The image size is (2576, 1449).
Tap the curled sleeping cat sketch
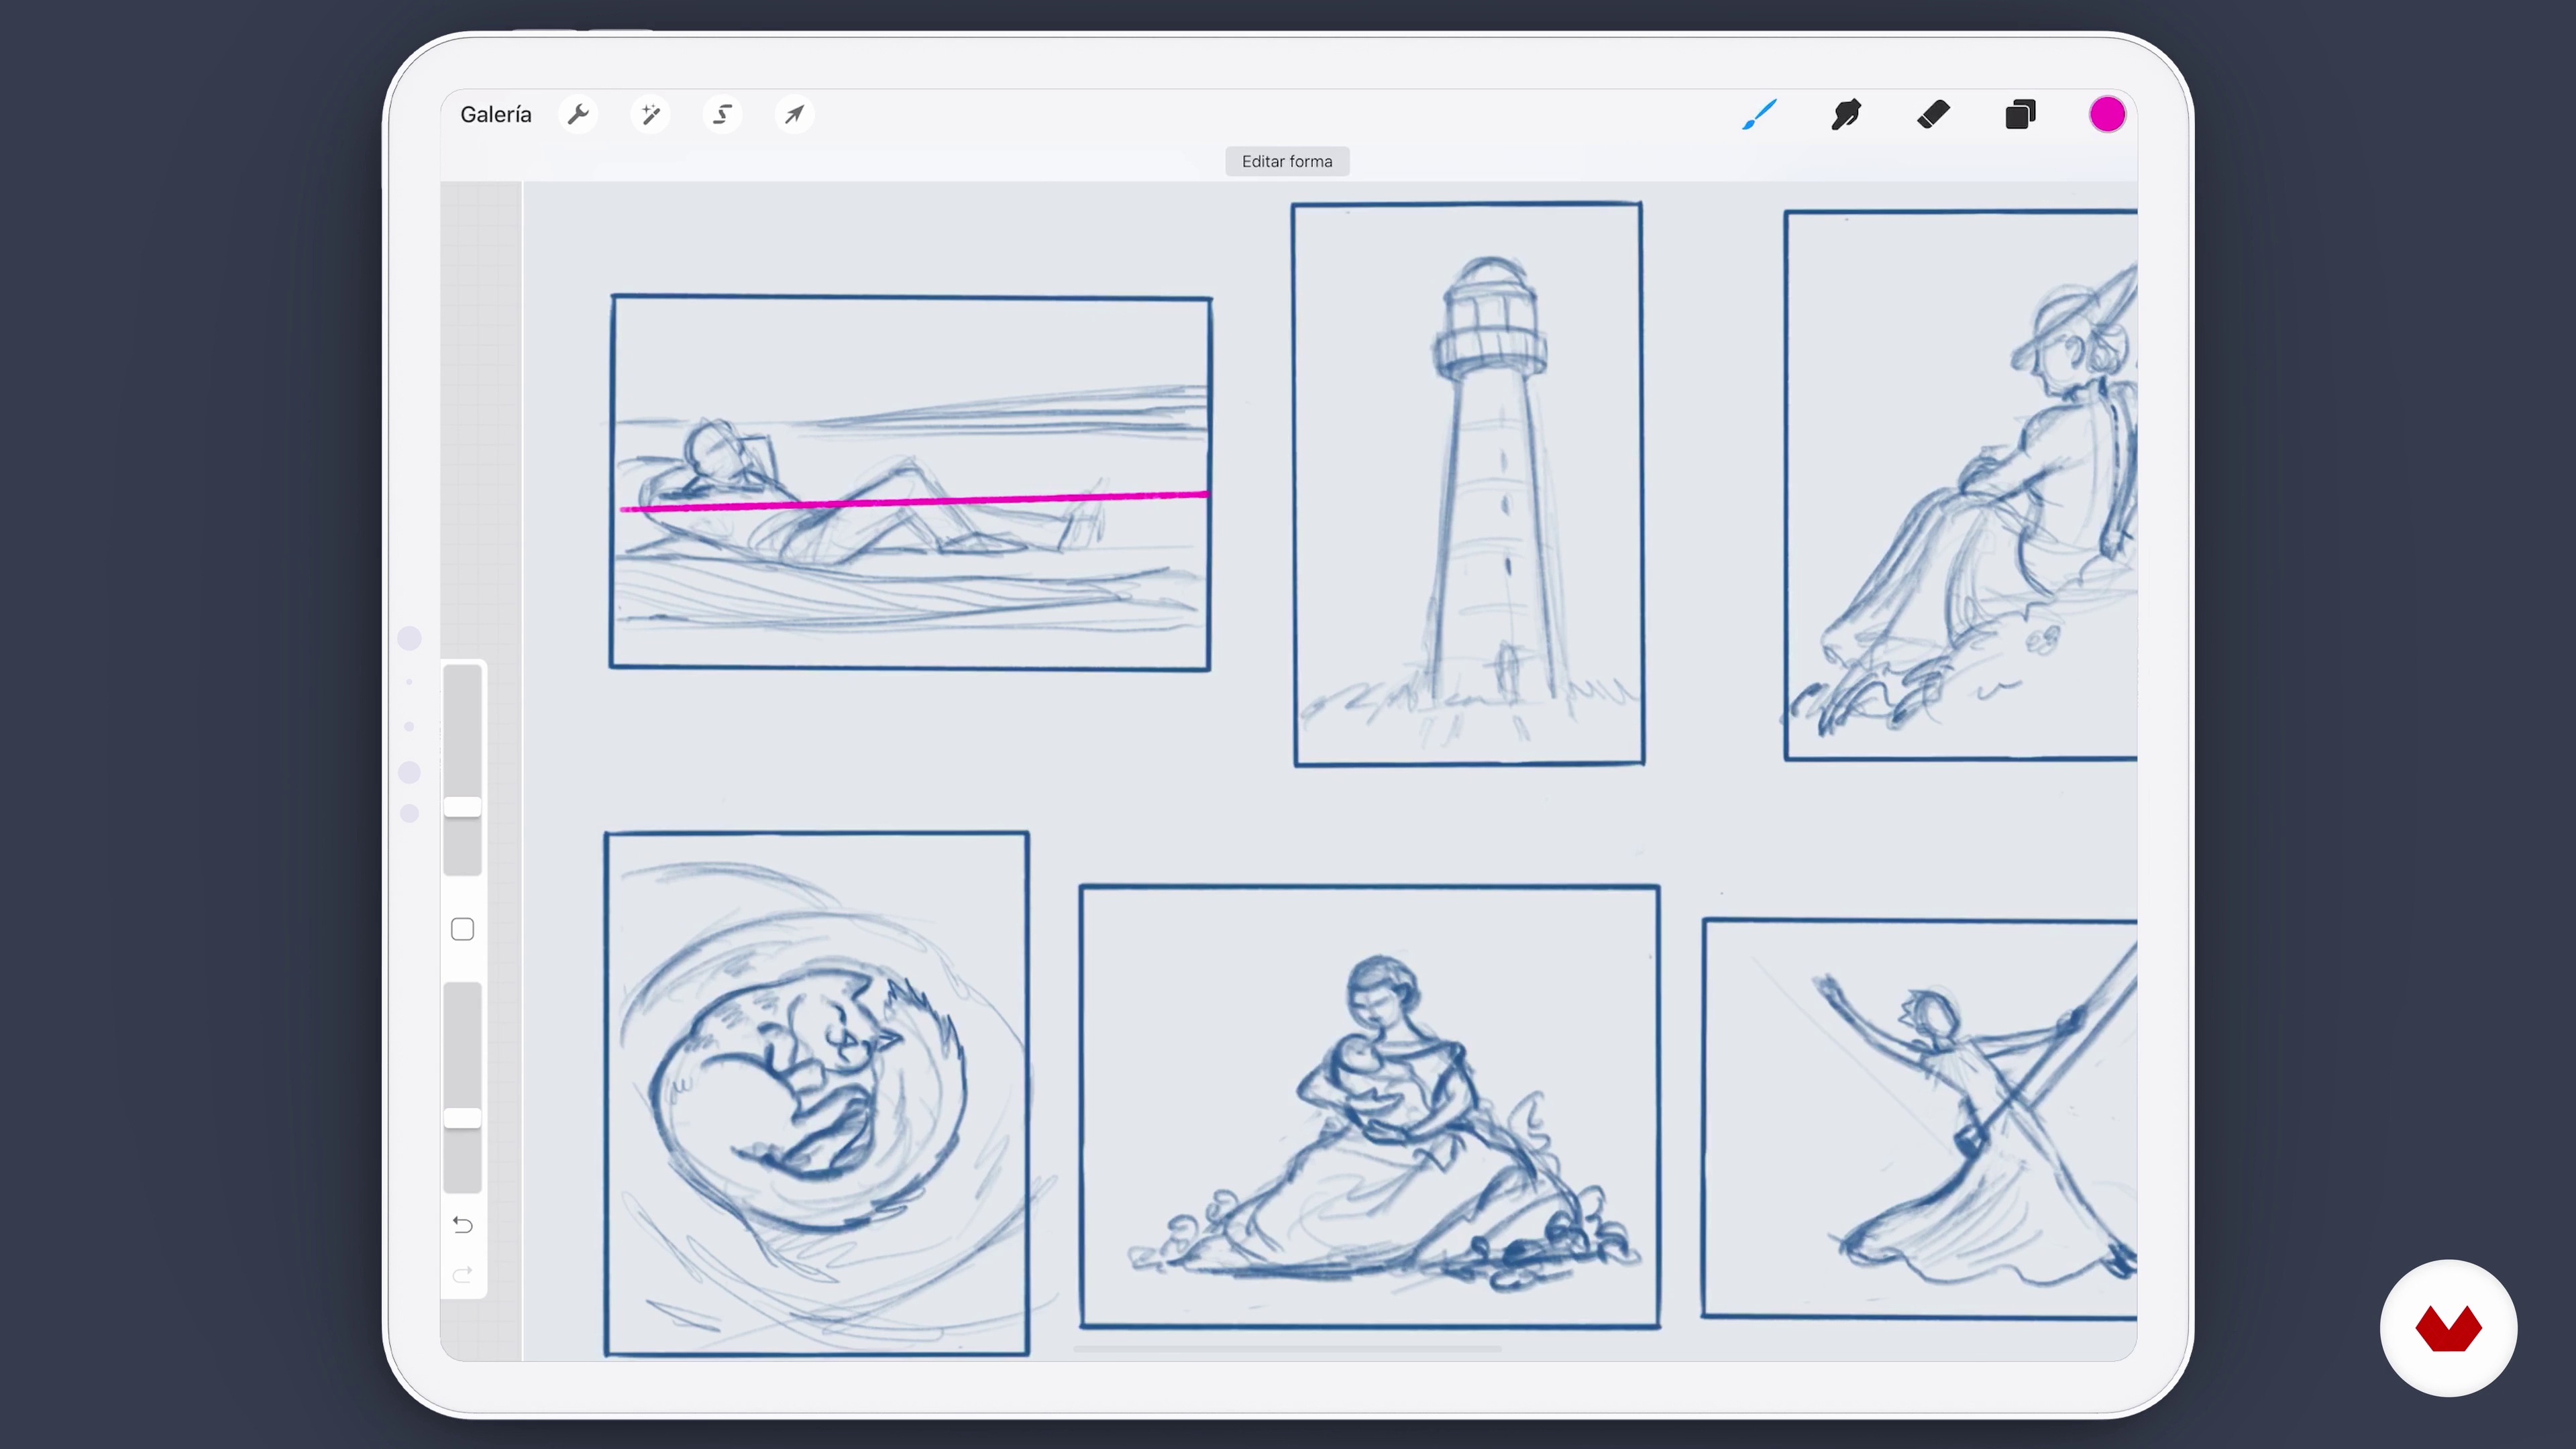(816, 1093)
